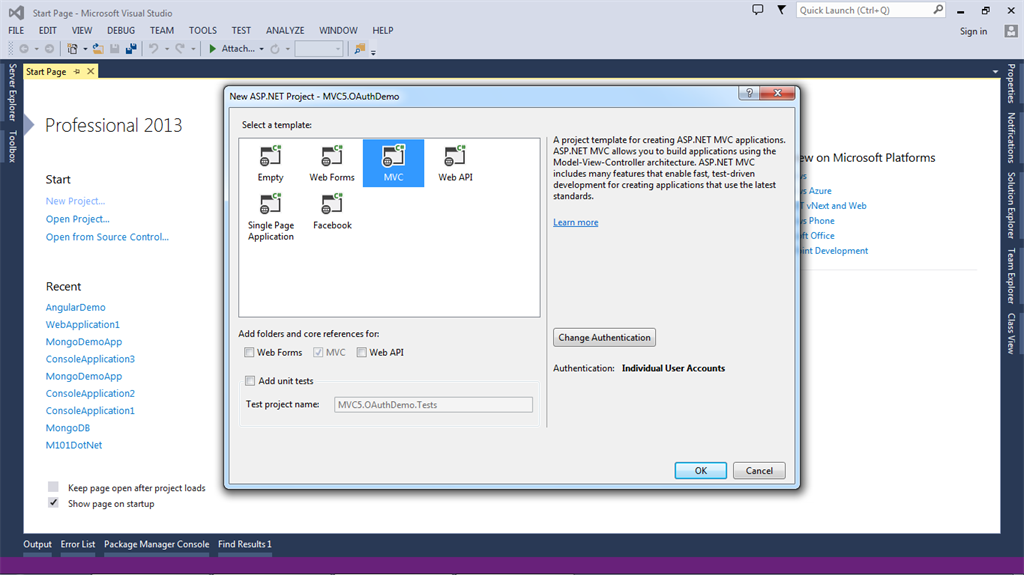Open the TOOLS menu
Image resolution: width=1024 pixels, height=575 pixels.
[202, 31]
